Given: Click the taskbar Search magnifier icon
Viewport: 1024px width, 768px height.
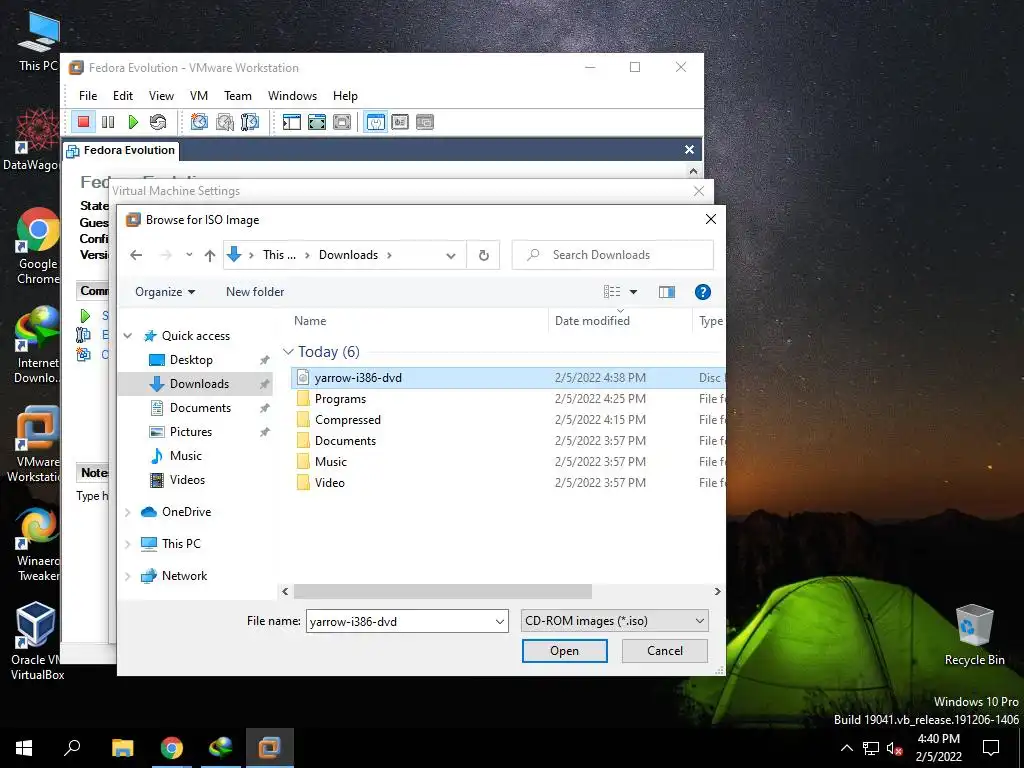Looking at the screenshot, I should (x=72, y=748).
